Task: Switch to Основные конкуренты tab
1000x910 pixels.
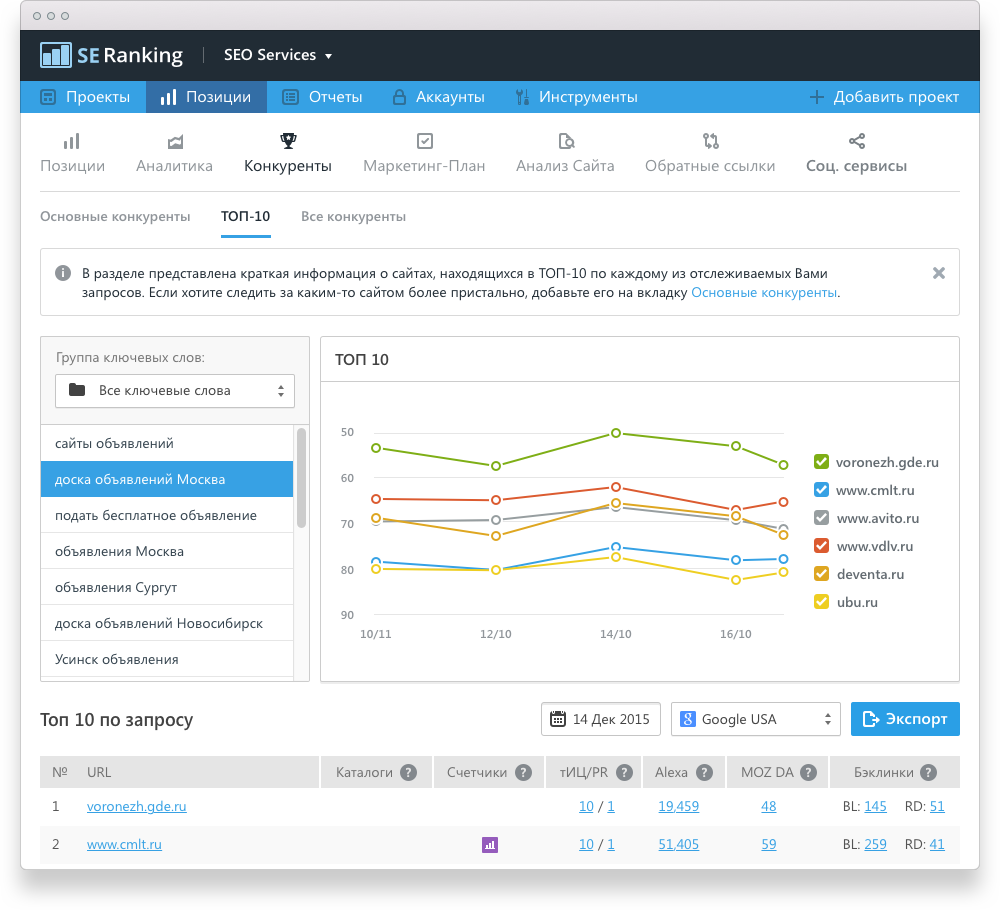Action: coord(115,216)
